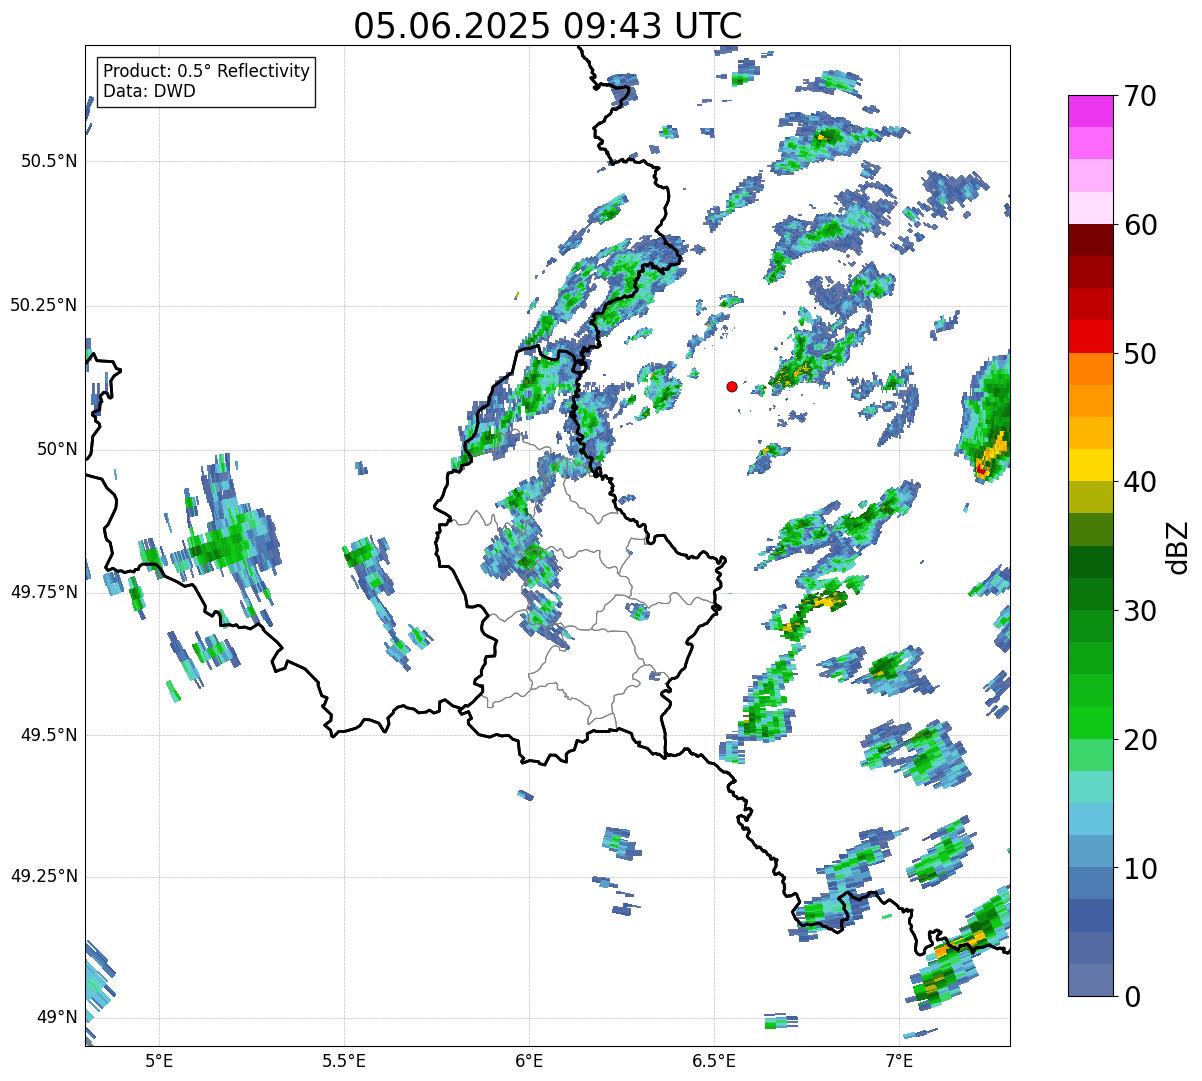1202x1081 pixels.
Task: Click the 50.5°N latitude label
Action: pos(49,161)
